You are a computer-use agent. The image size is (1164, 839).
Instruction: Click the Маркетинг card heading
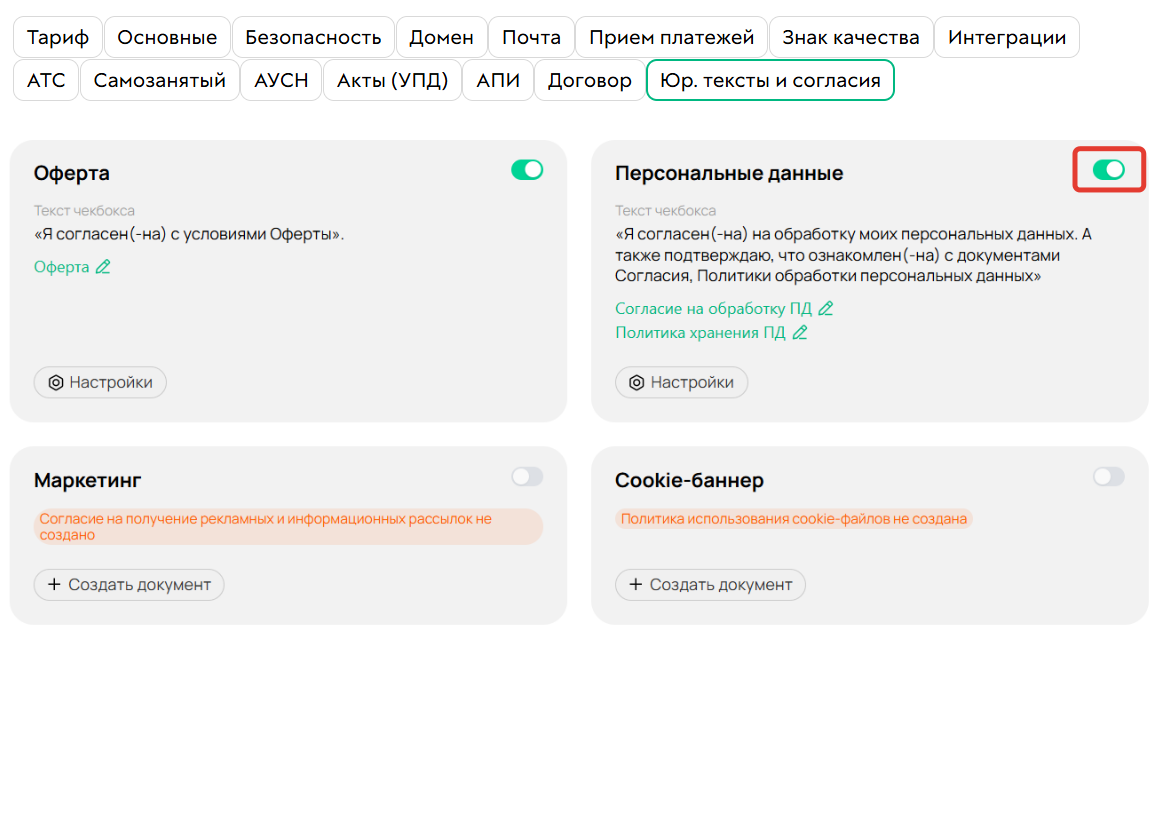click(x=88, y=480)
